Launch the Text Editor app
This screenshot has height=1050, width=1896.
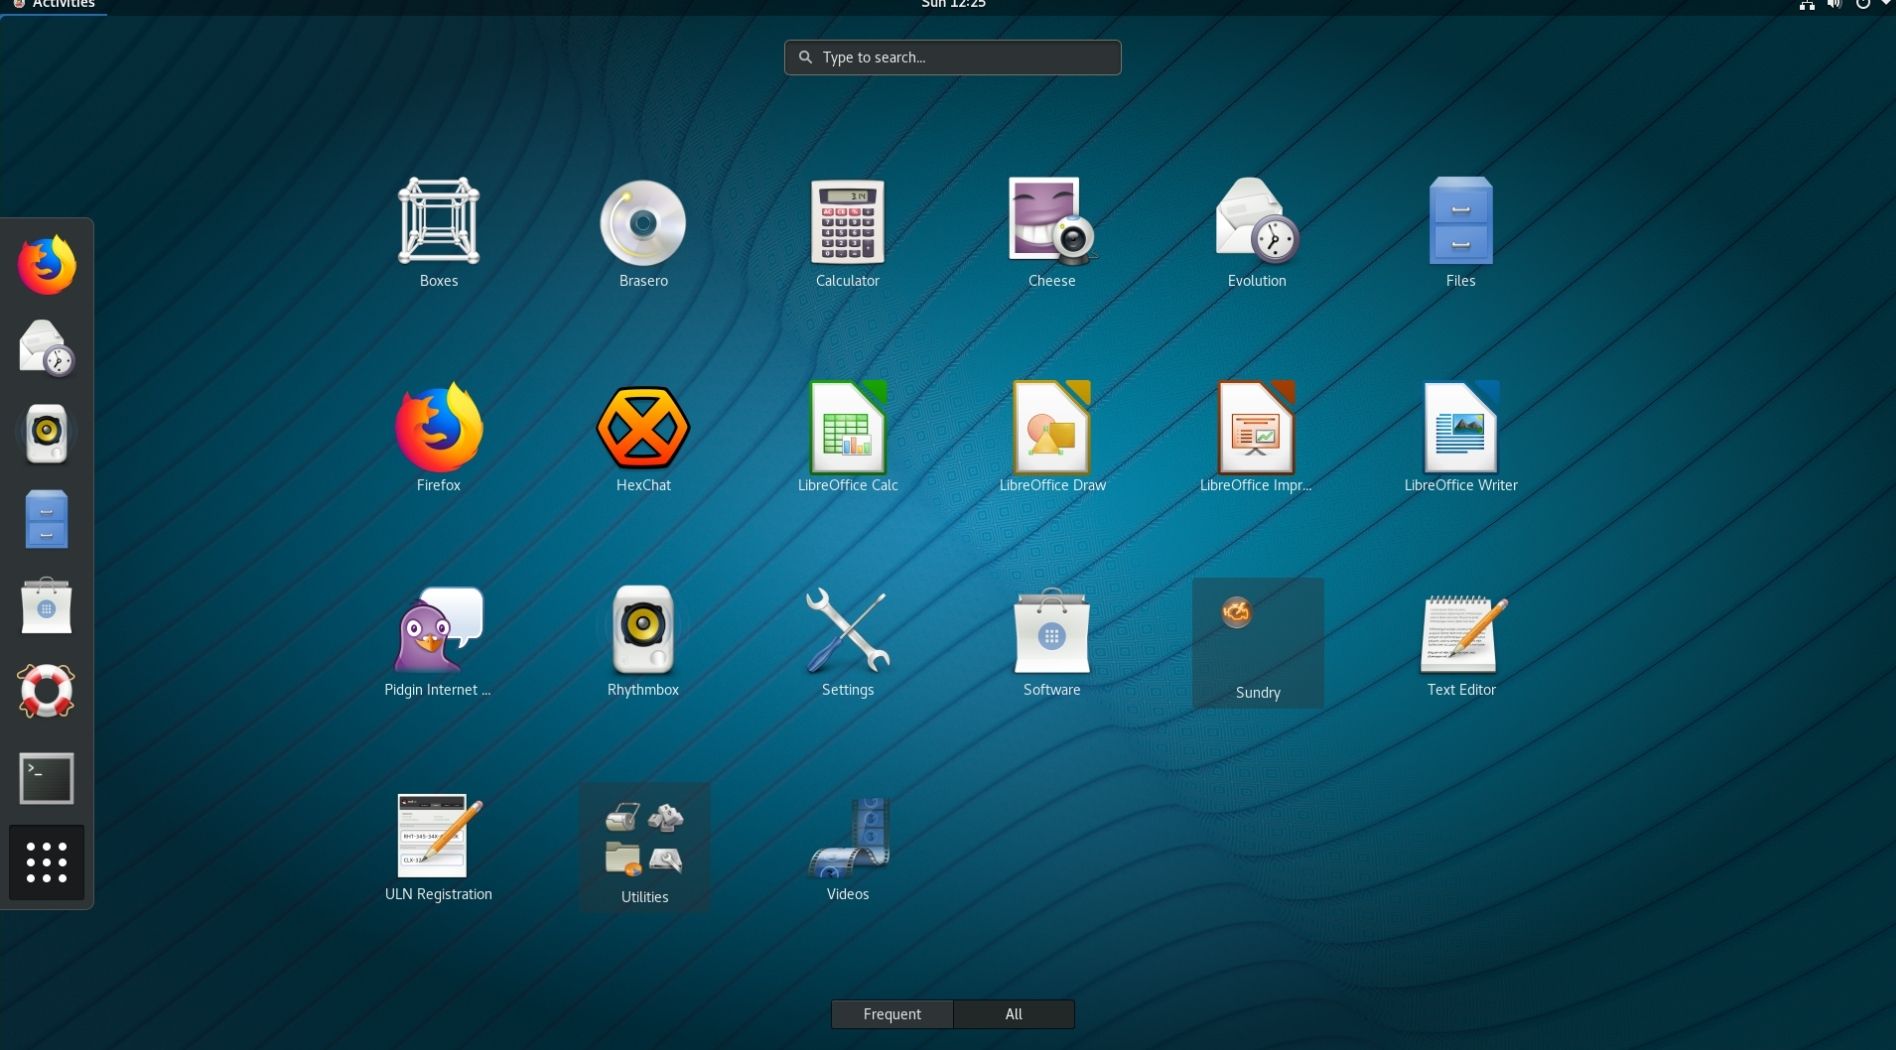[1461, 643]
